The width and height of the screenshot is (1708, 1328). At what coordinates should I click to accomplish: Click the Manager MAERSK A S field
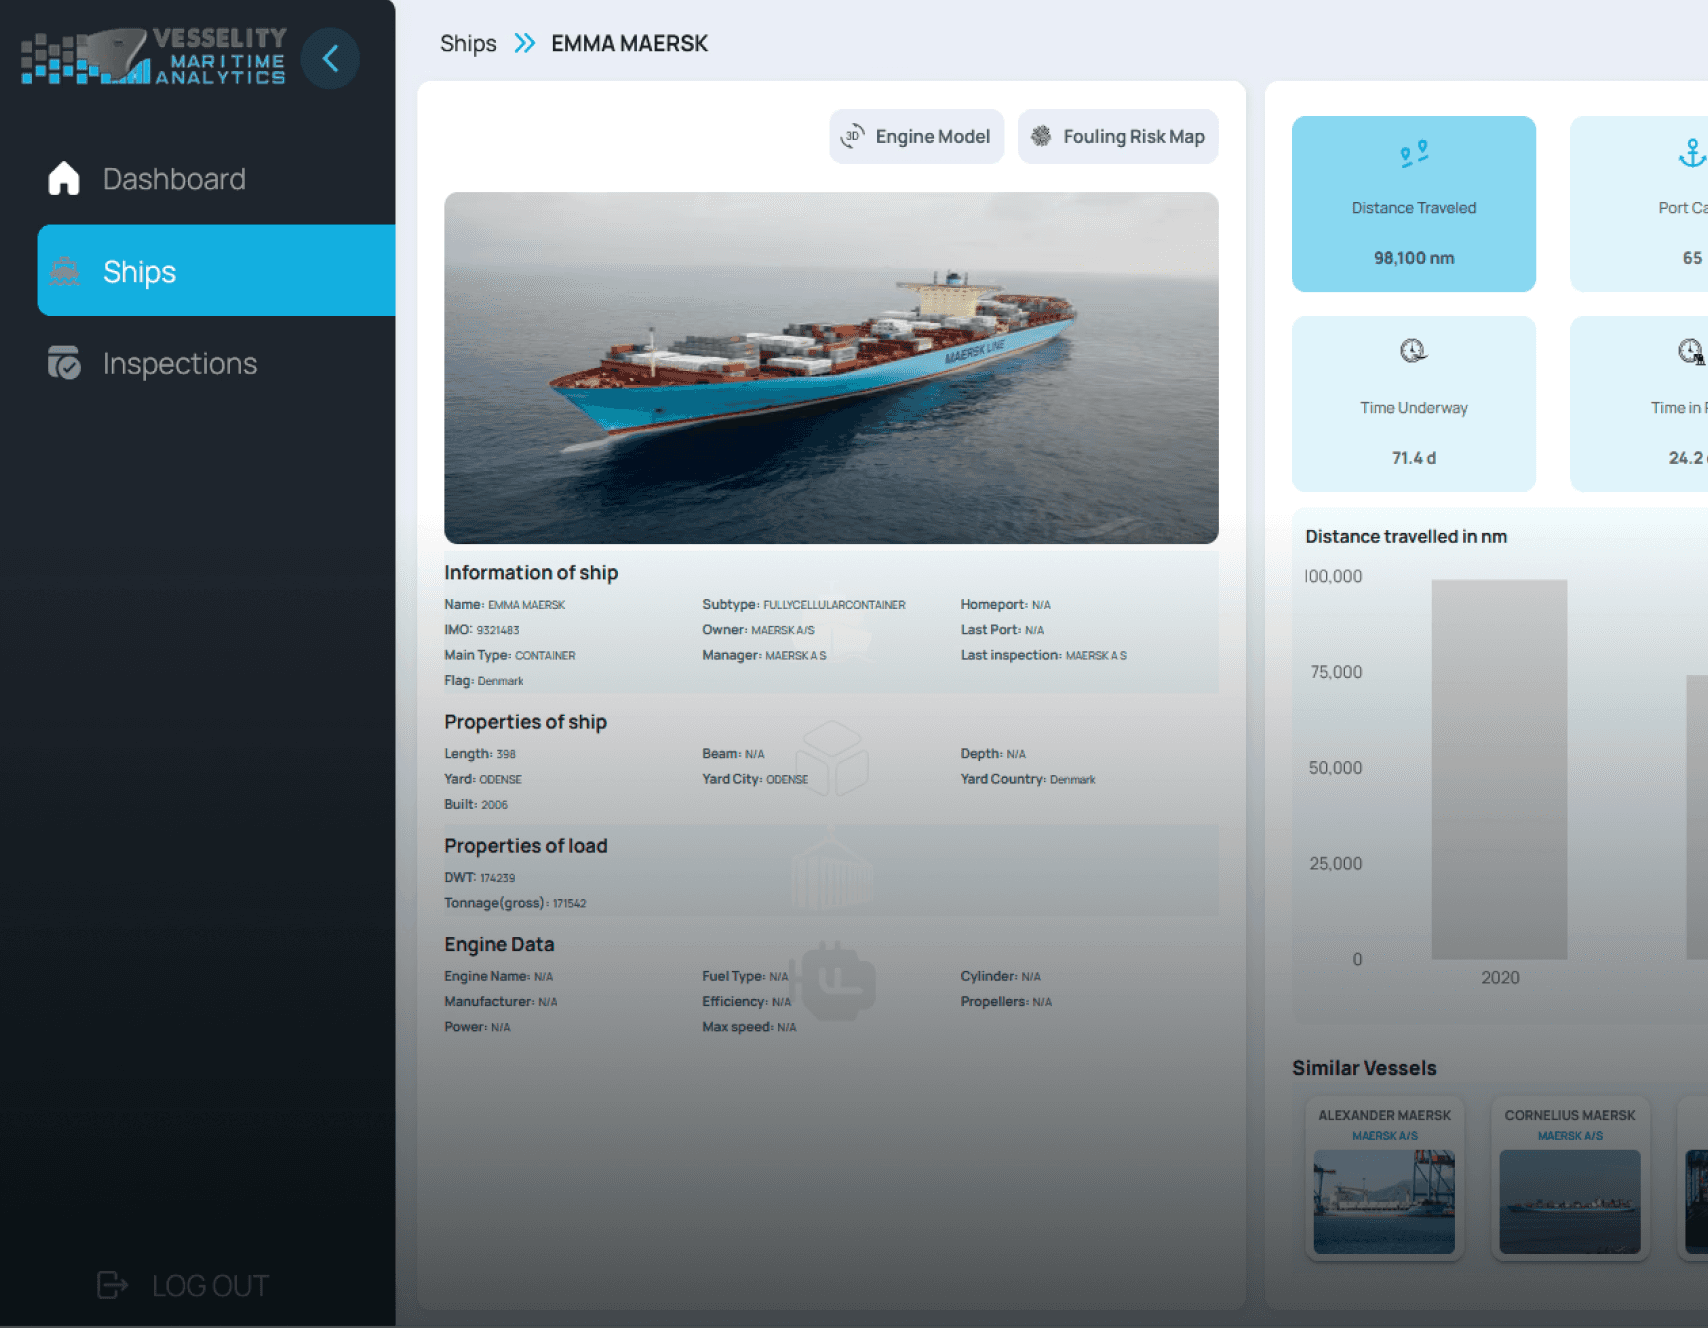(x=764, y=656)
